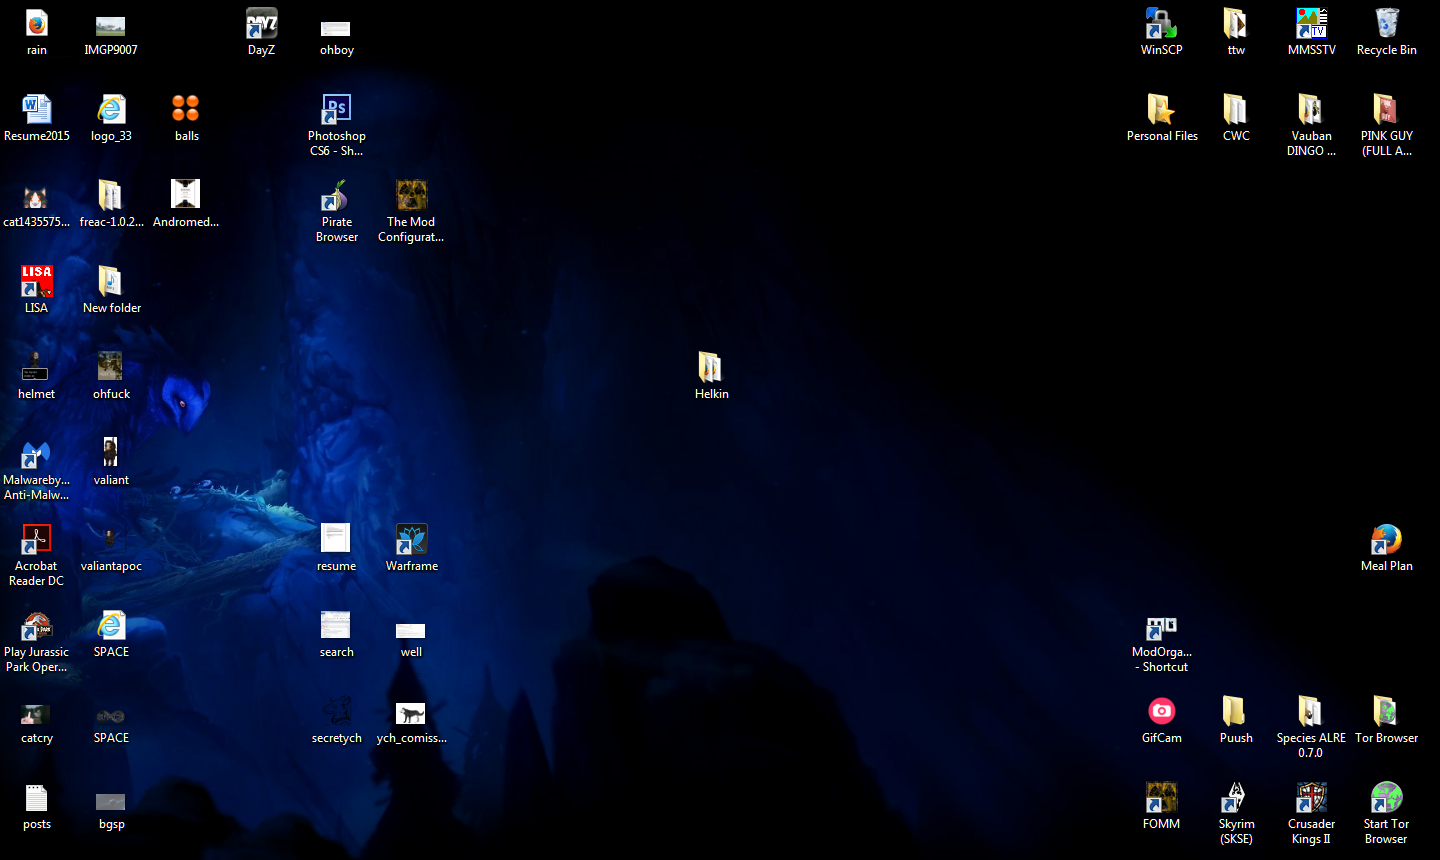Click the Start Tor Browser shortcut
The height and width of the screenshot is (860, 1440).
[1386, 797]
